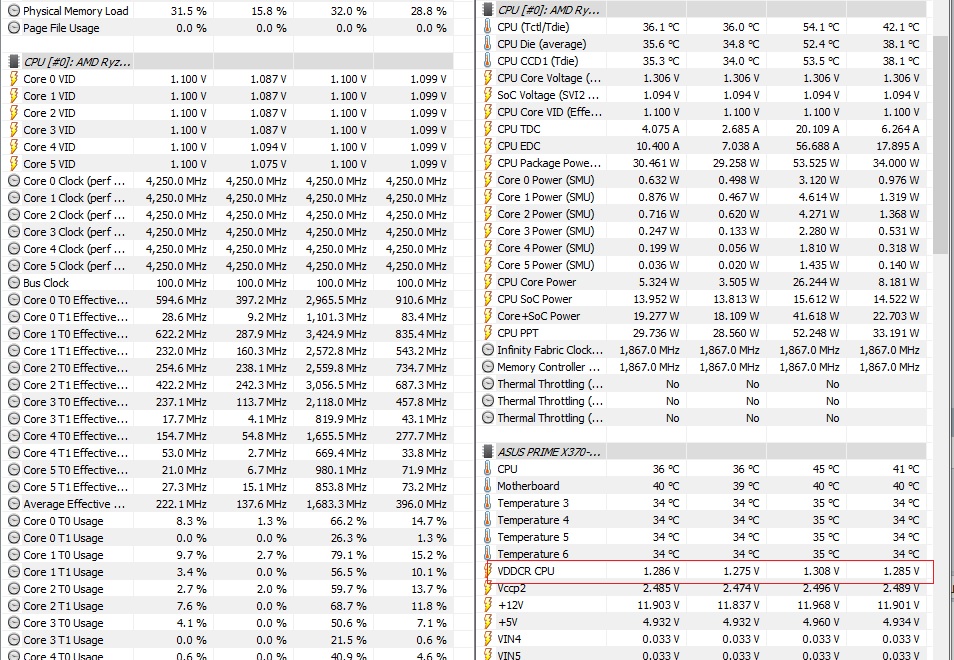Click the chip icon on the ASUS PRIME header
Image resolution: width=954 pixels, height=660 pixels.
pyautogui.click(x=489, y=452)
